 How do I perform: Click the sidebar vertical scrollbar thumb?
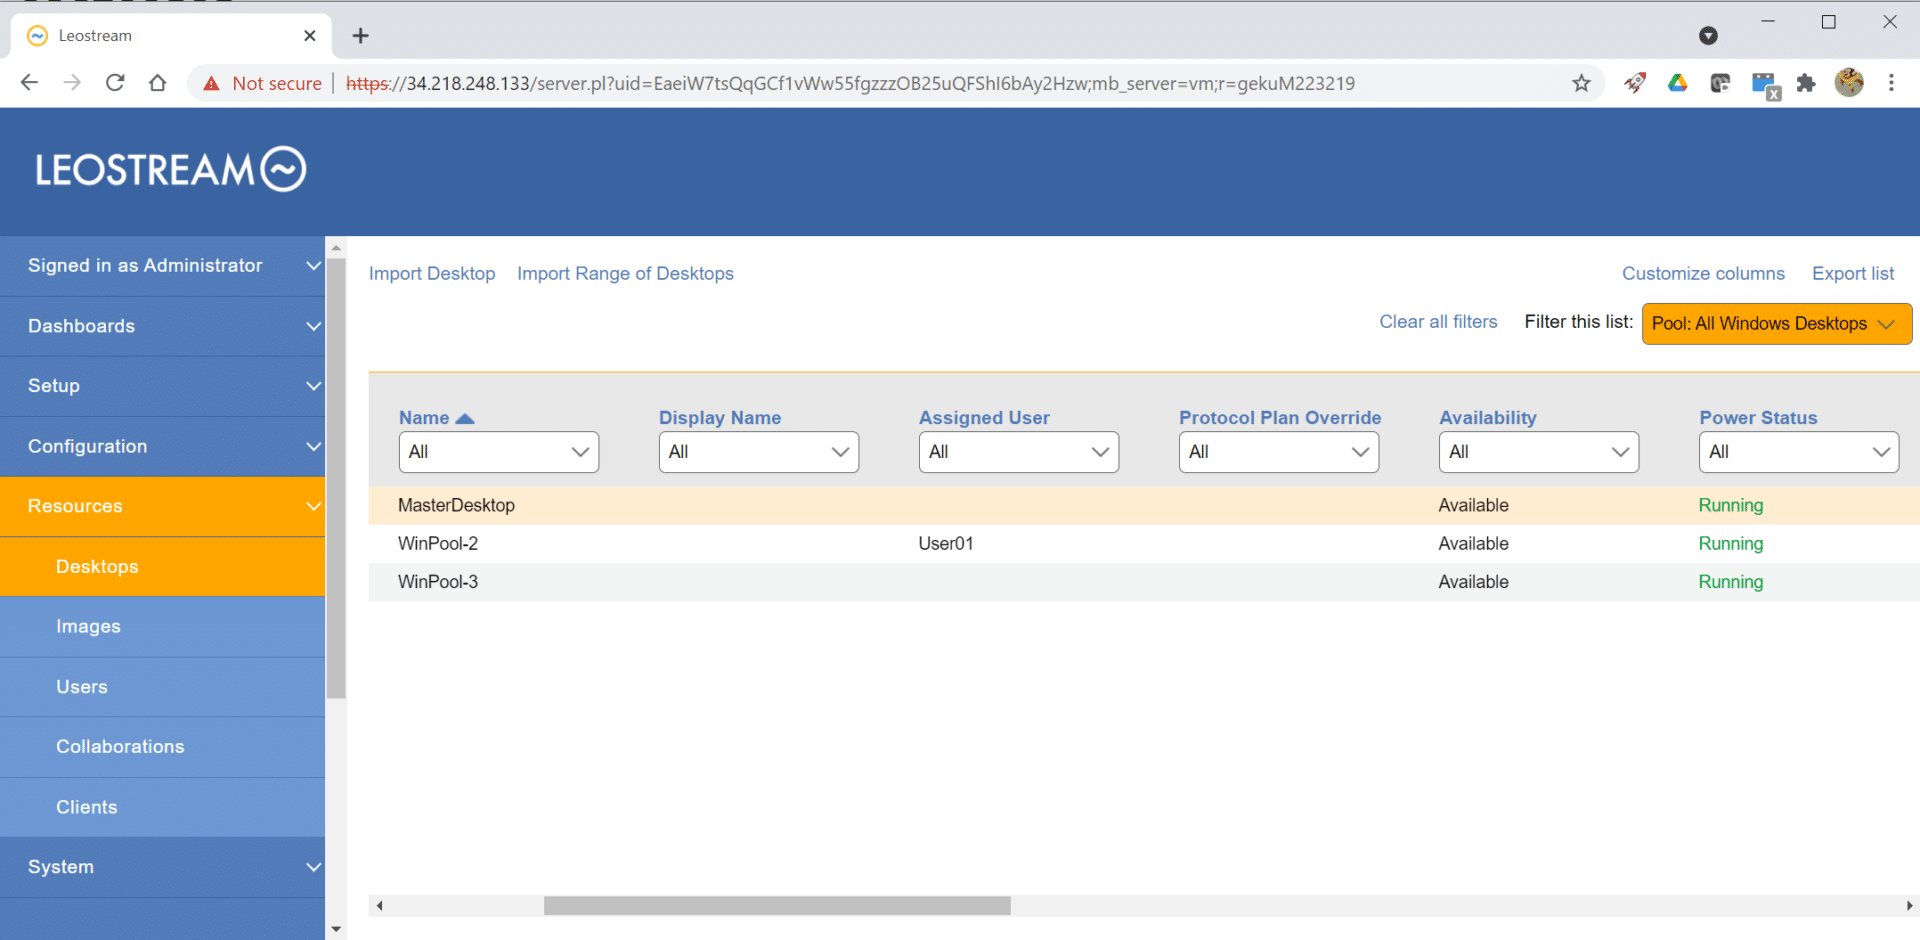click(336, 478)
